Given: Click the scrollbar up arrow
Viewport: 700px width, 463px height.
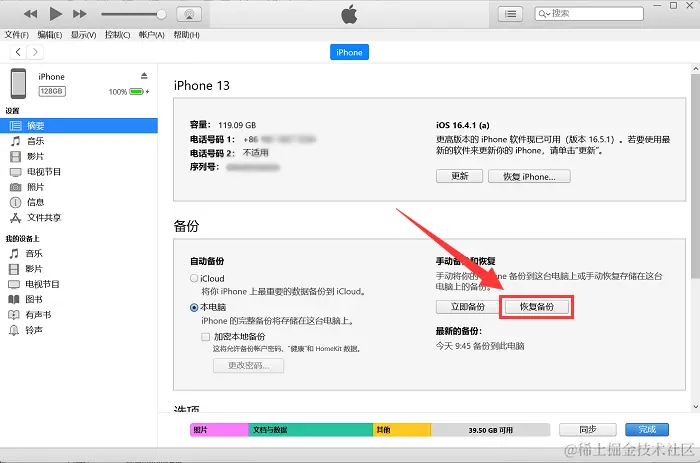Looking at the screenshot, I should (696, 69).
